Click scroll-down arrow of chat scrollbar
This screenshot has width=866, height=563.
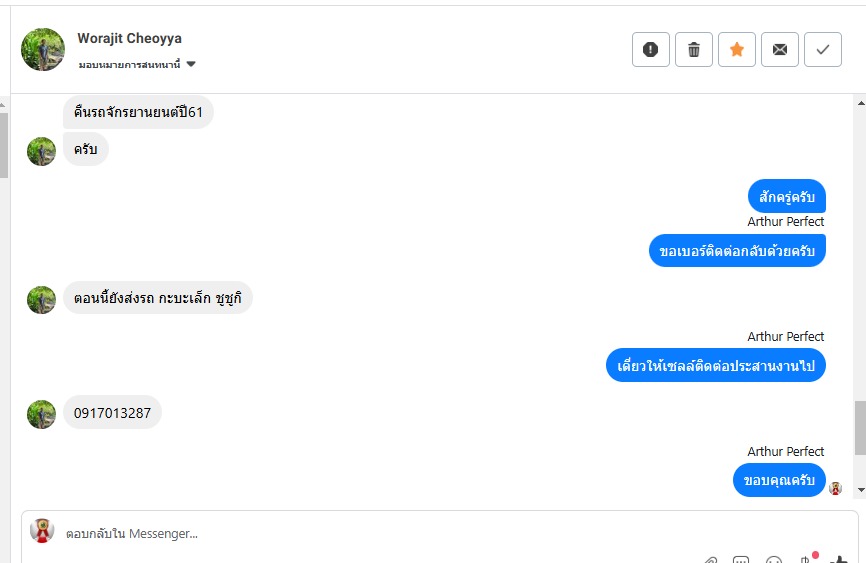click(861, 490)
